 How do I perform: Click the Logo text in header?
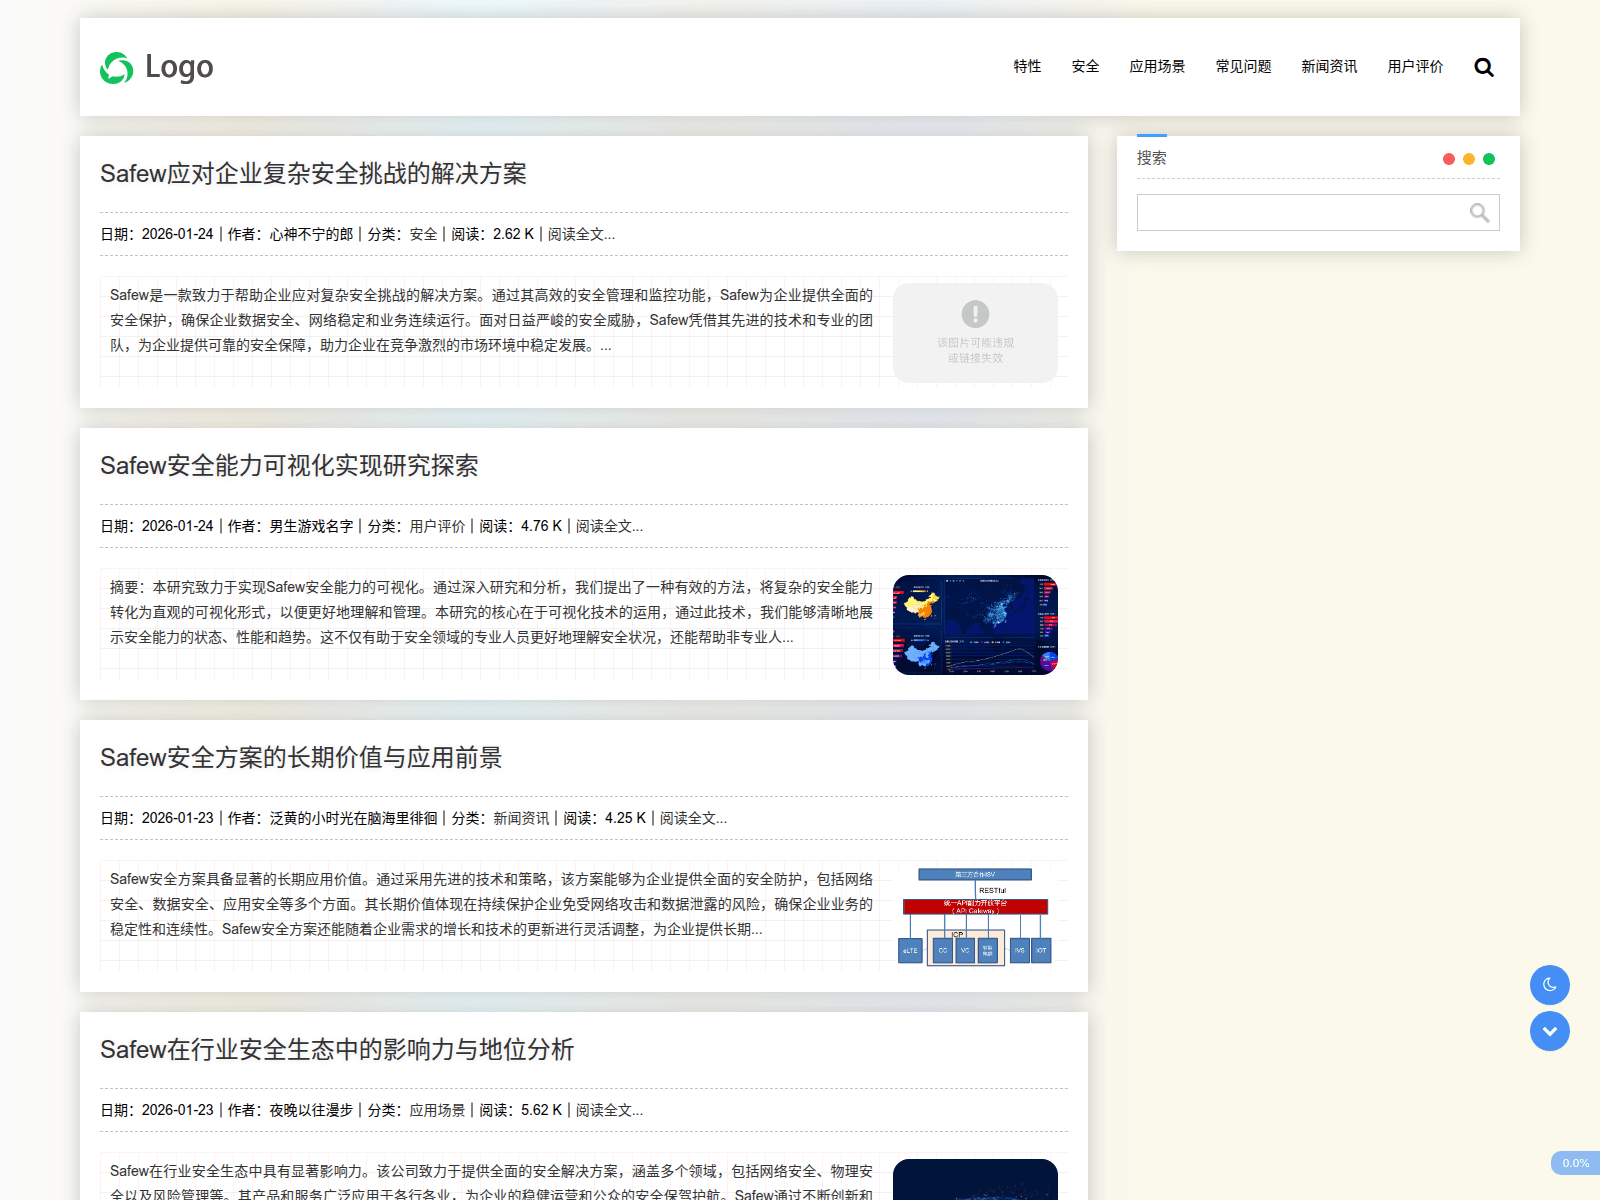[x=179, y=67]
